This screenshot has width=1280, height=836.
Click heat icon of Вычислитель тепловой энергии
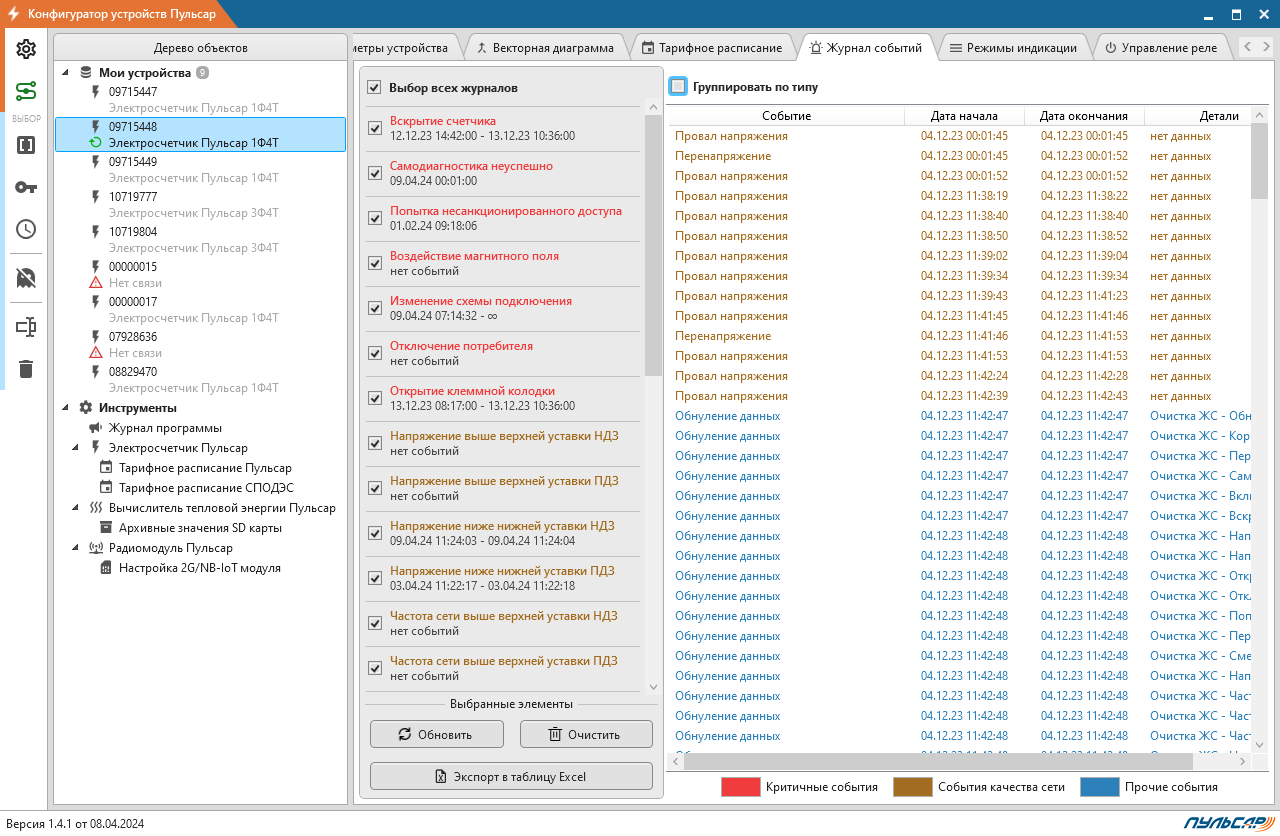96,508
